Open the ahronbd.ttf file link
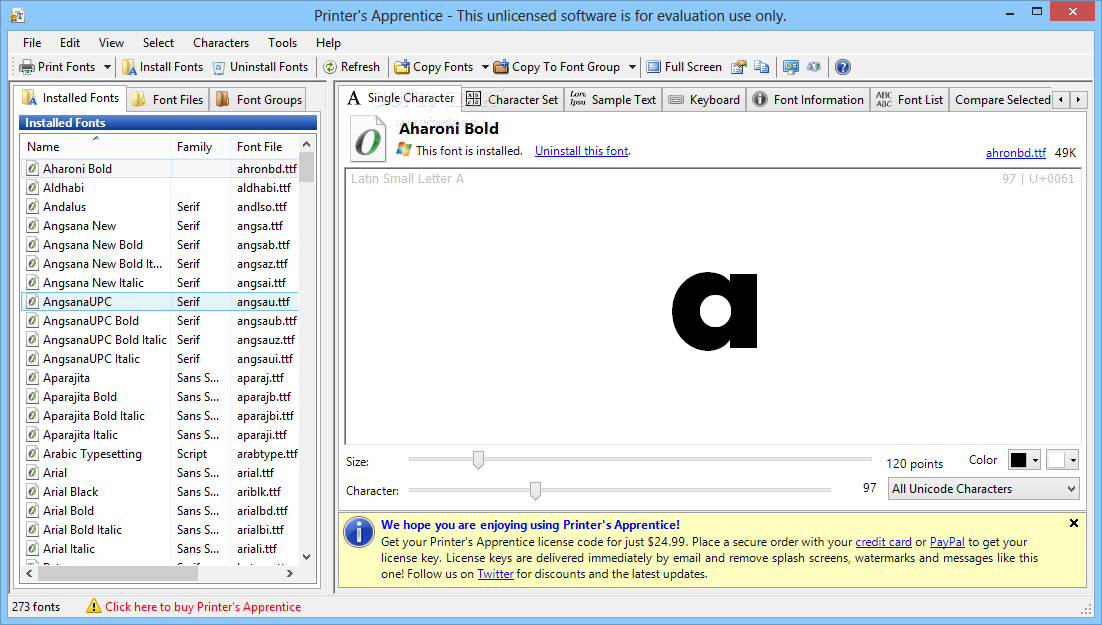 1016,153
